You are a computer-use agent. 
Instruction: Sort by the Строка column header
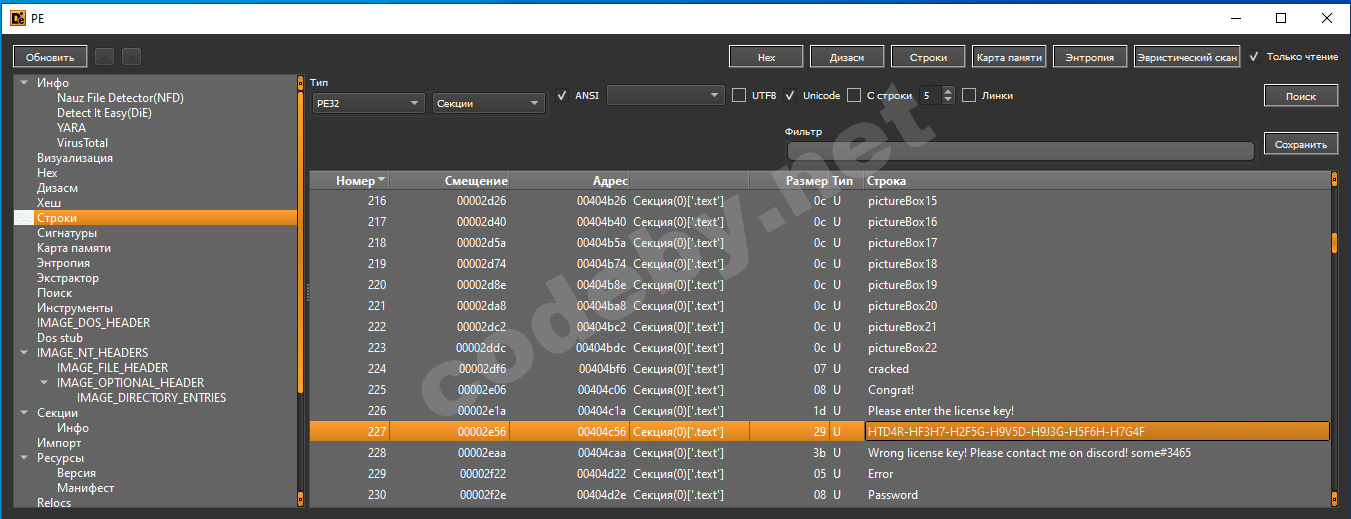point(1096,181)
